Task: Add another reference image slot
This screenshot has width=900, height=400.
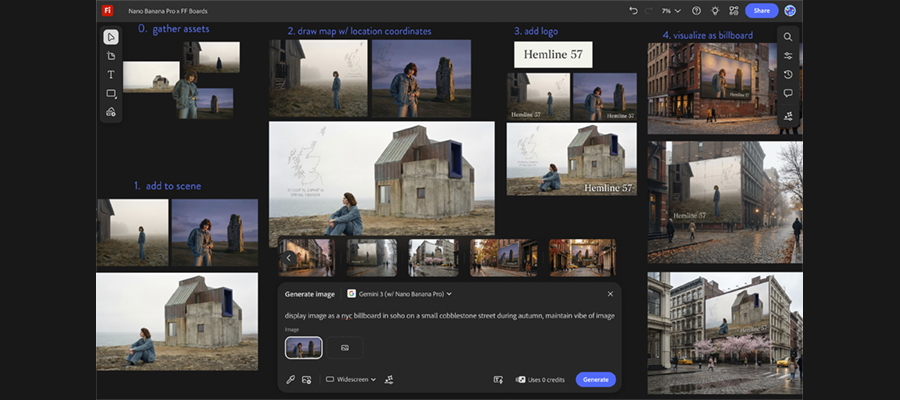Action: [x=345, y=348]
